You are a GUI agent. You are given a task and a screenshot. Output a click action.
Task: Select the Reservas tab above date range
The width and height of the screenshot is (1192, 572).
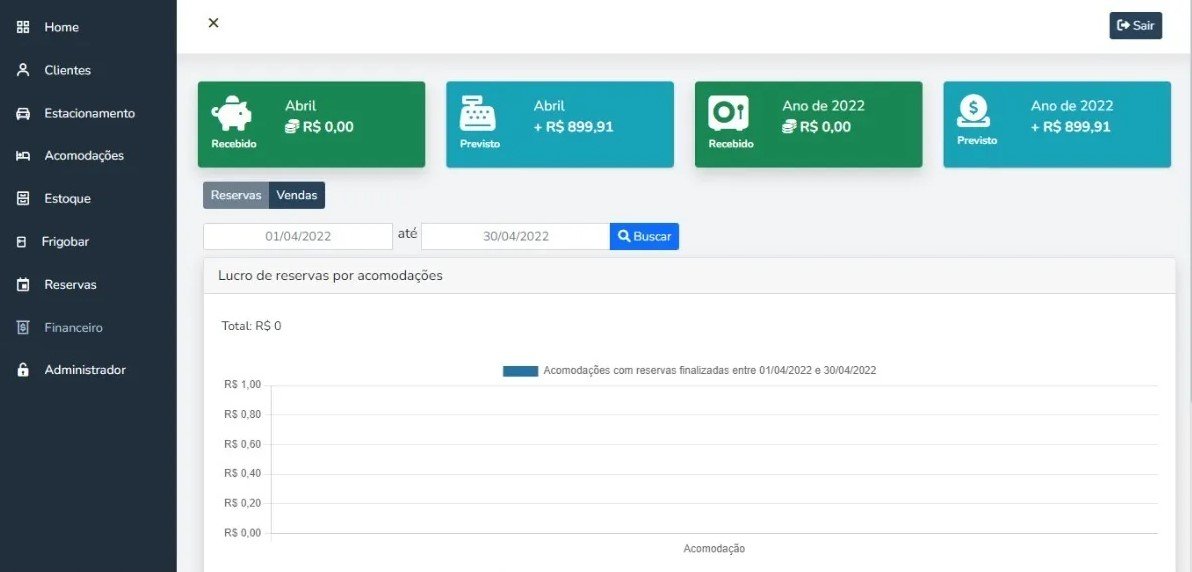[236, 195]
